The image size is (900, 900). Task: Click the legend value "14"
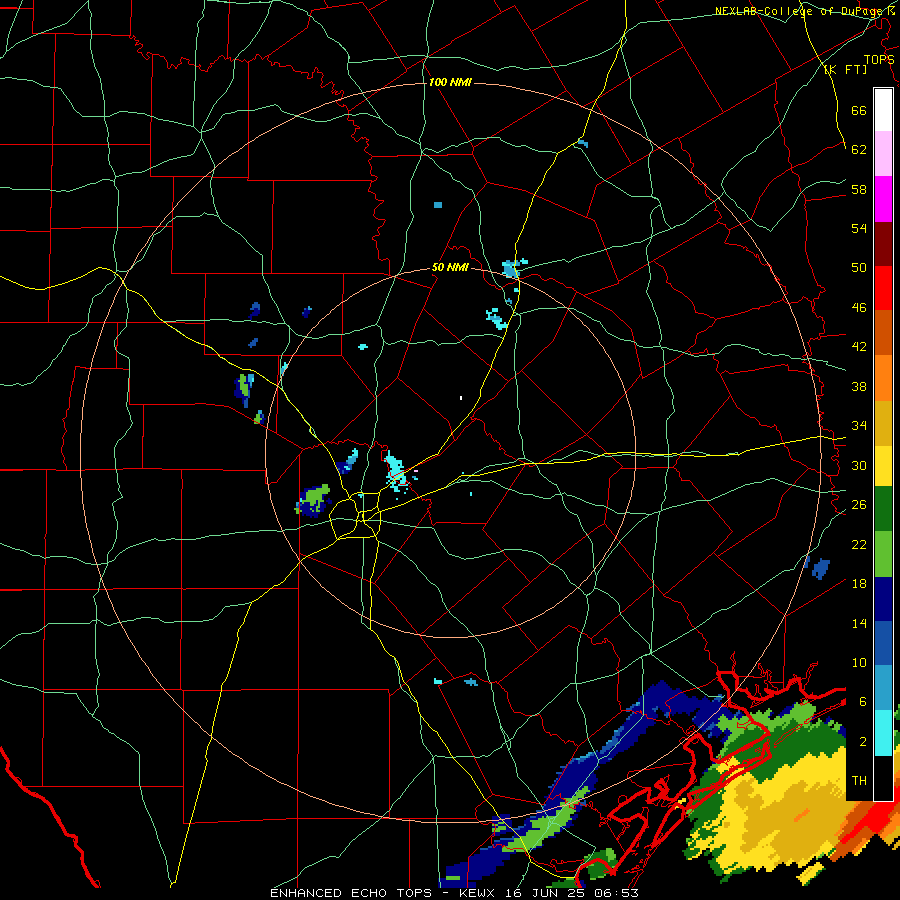(859, 623)
